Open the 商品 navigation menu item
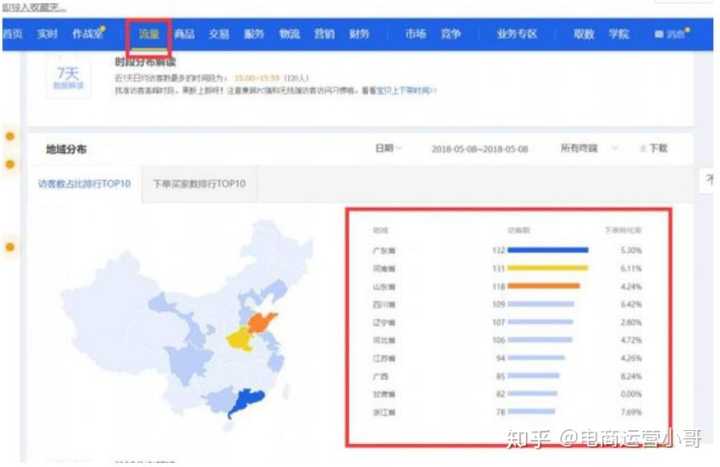Screen dimensions: 720x467 (x=184, y=34)
